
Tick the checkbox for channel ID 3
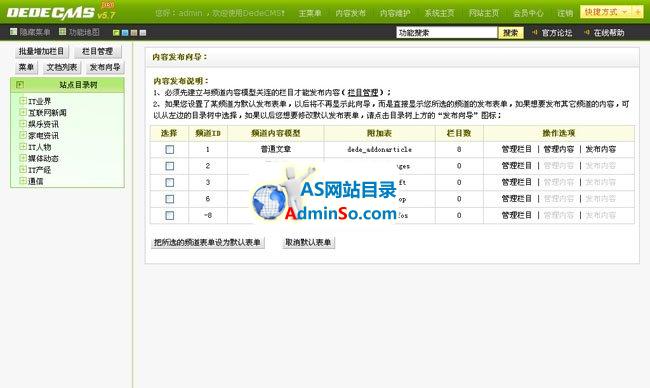[170, 182]
